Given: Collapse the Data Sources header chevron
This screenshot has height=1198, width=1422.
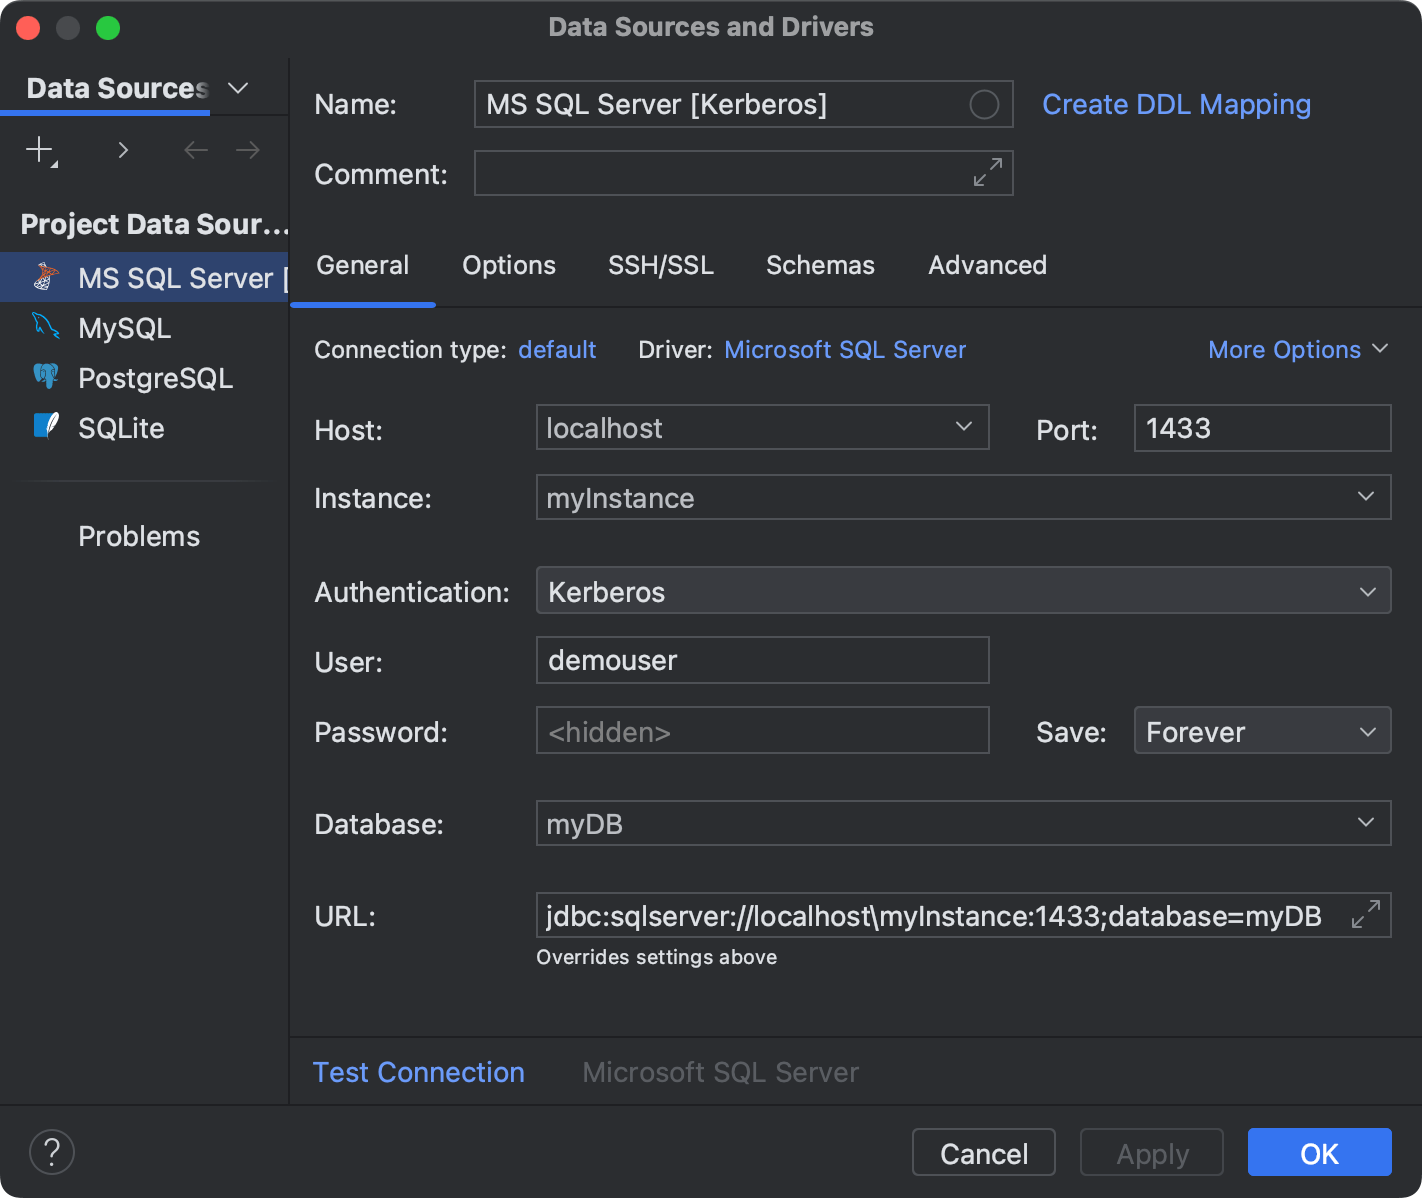Looking at the screenshot, I should 238,88.
